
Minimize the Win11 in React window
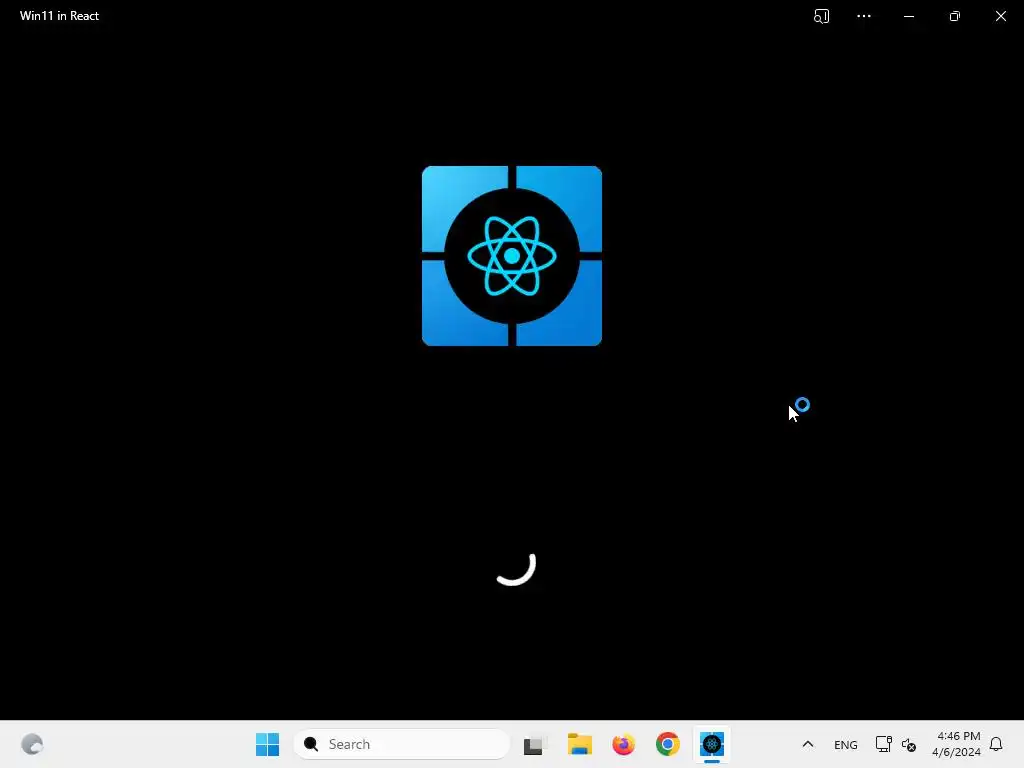click(x=909, y=16)
